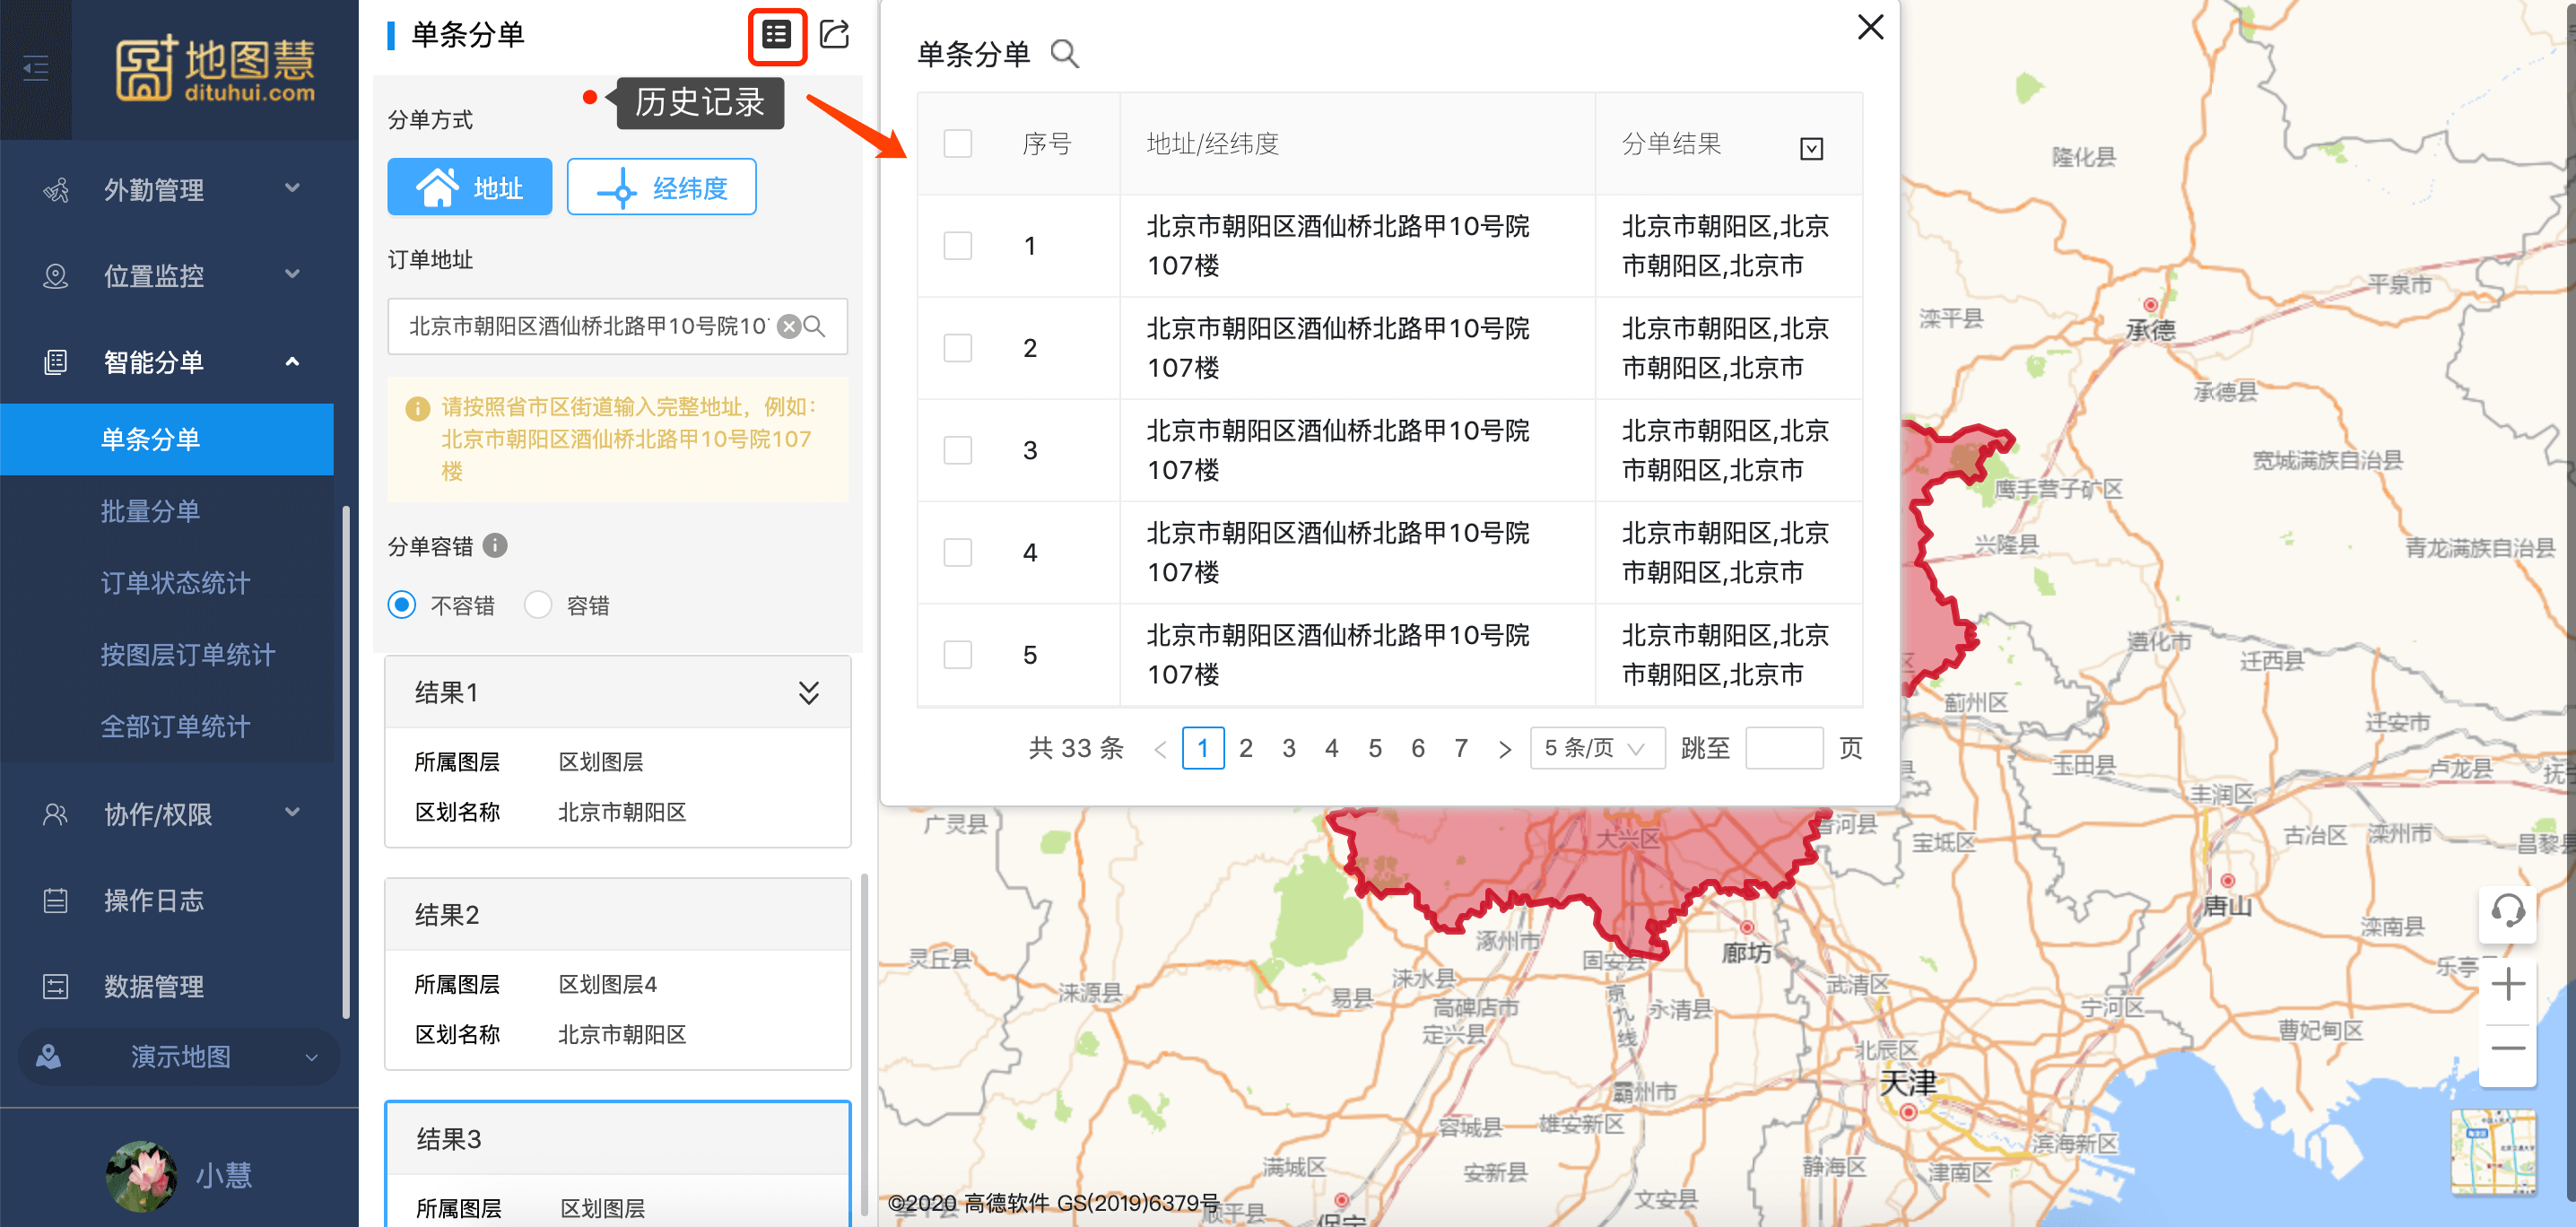2576x1227 pixels.
Task: Open the 历史记录 history list icon
Action: pos(777,35)
